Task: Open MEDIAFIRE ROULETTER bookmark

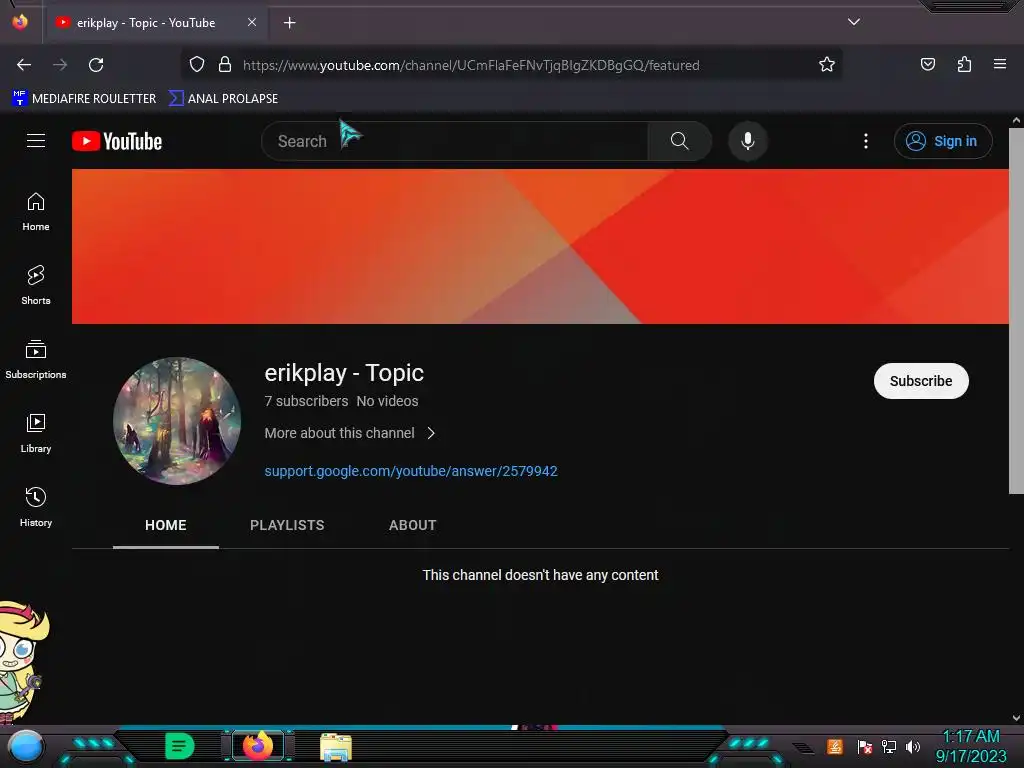Action: (x=84, y=99)
